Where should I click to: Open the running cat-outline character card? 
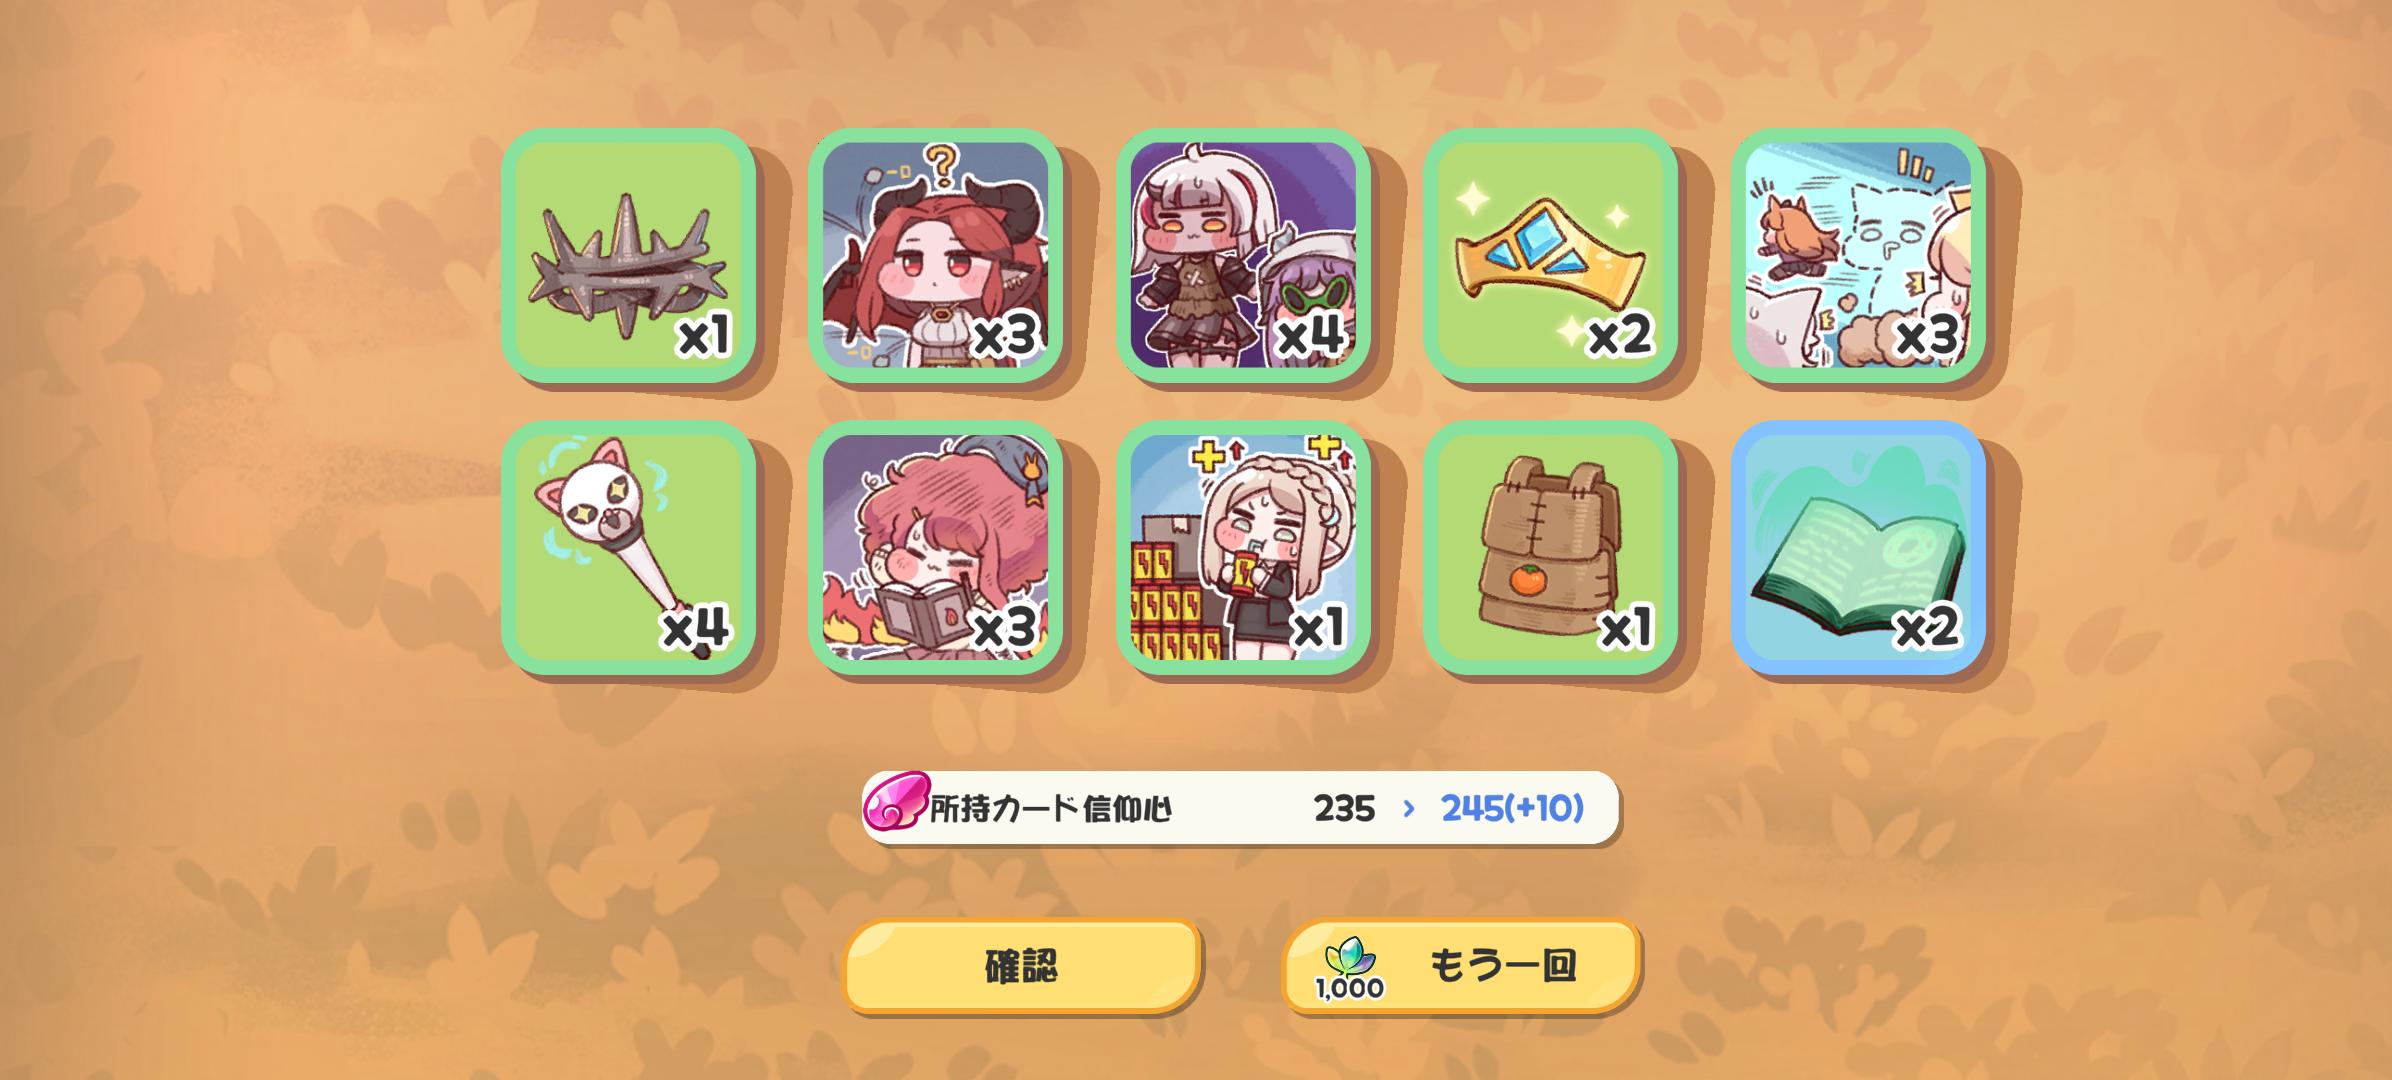click(x=1858, y=255)
